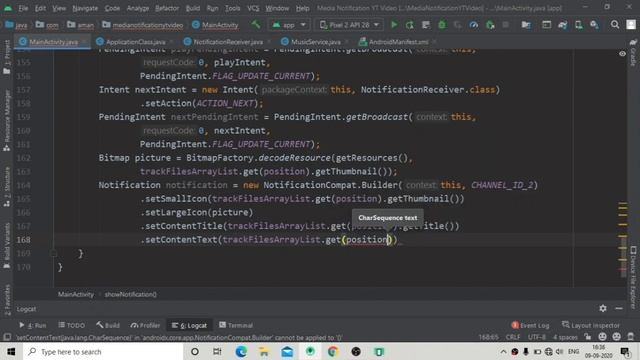Change CRLF line separator in status bar
Image resolution: width=640 pixels, height=360 pixels.
pos(513,337)
